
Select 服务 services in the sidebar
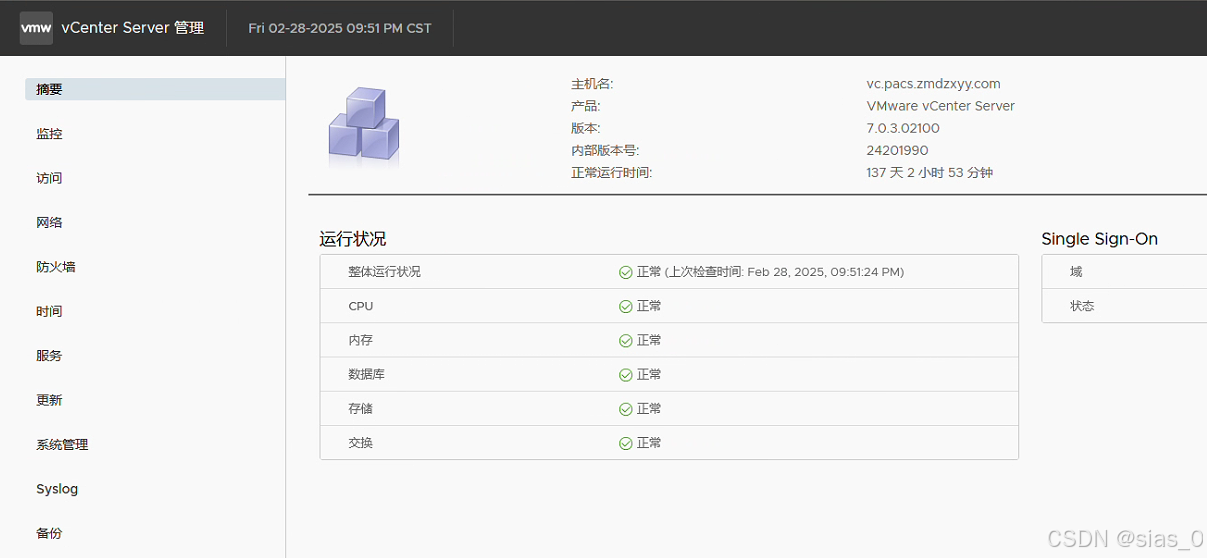point(50,355)
